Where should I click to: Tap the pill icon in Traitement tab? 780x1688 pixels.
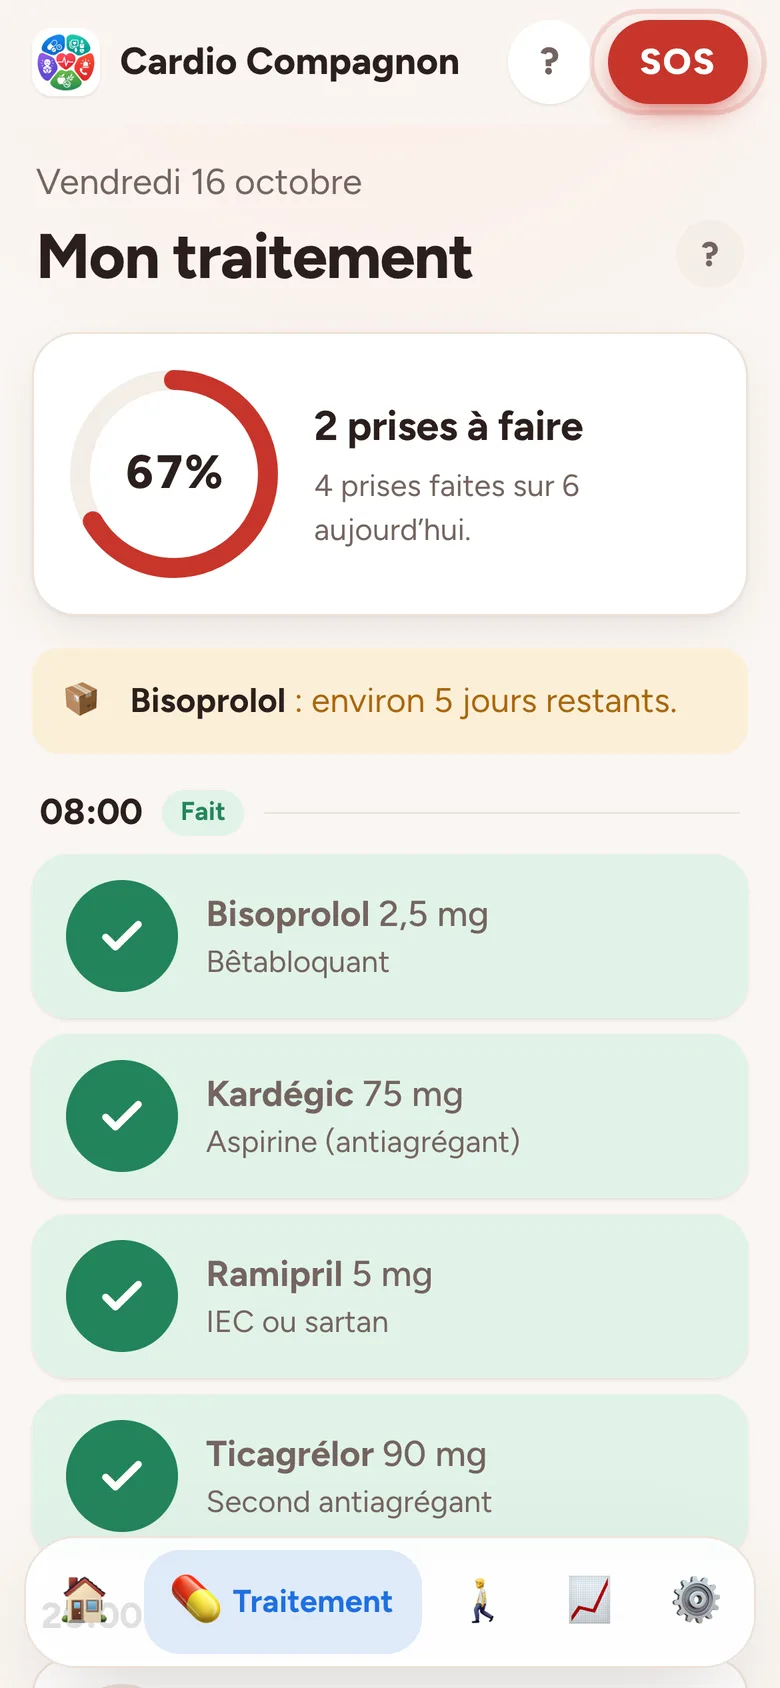point(196,1599)
